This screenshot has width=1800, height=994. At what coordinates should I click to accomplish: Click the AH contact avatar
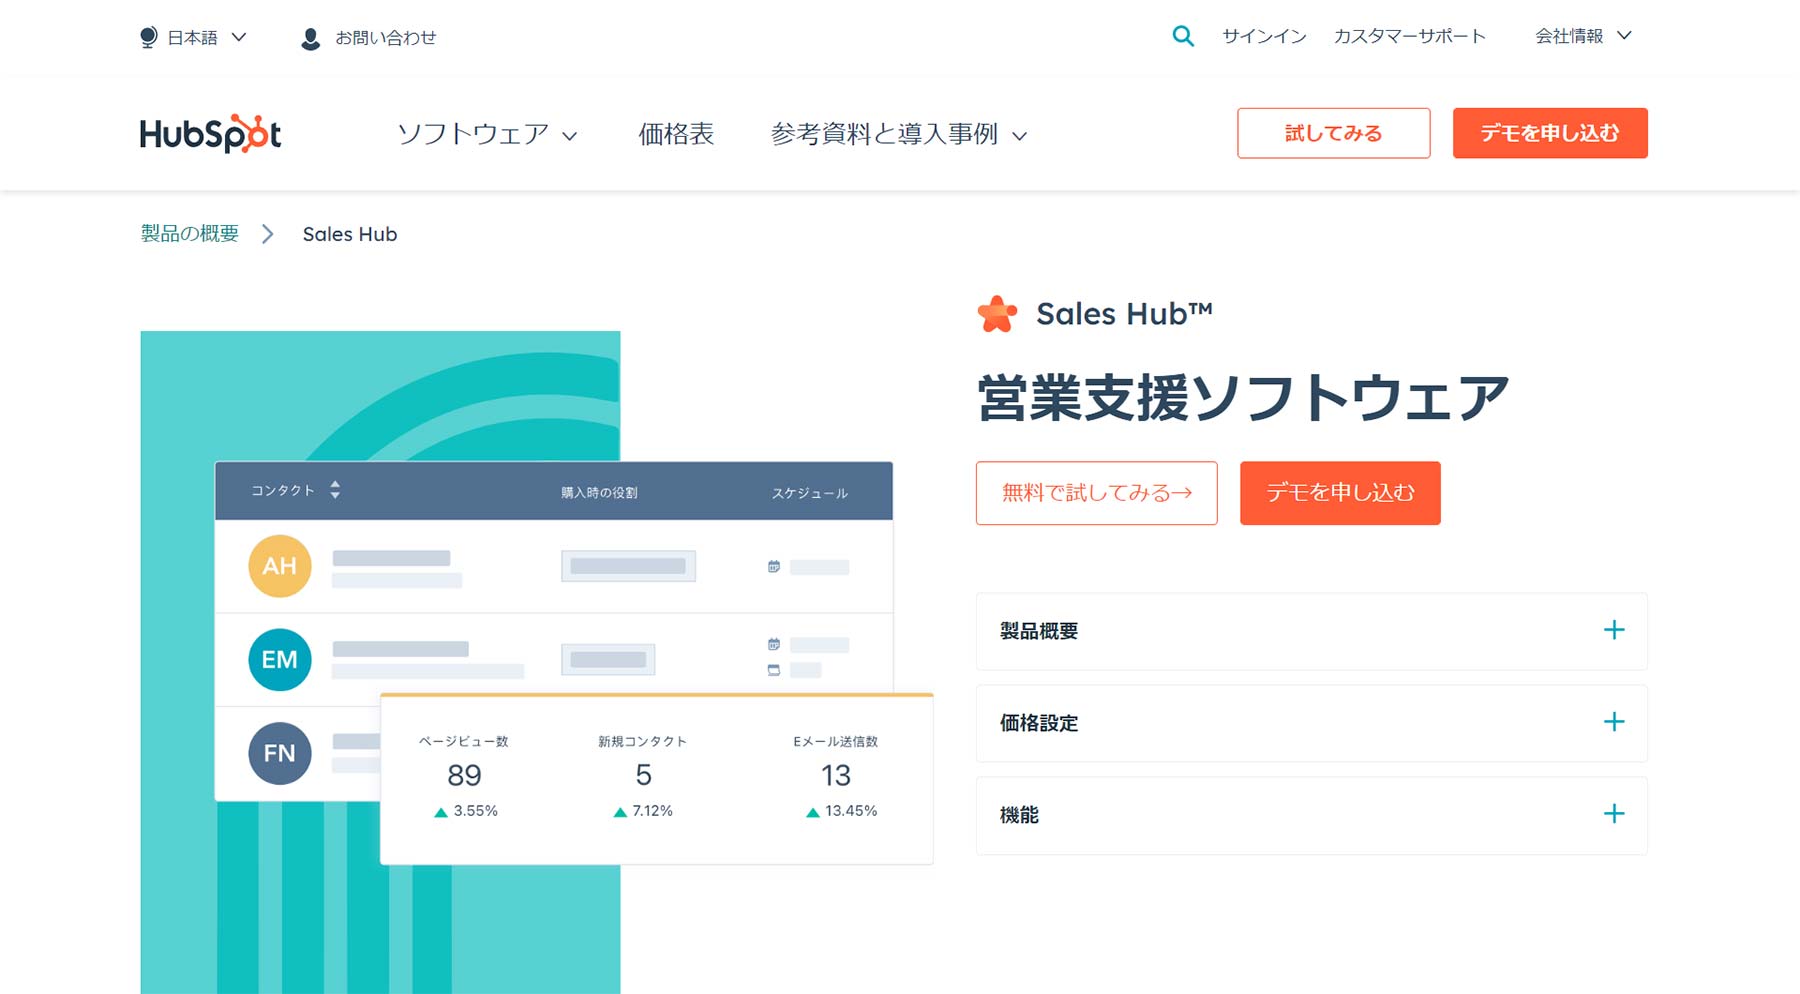pyautogui.click(x=280, y=566)
